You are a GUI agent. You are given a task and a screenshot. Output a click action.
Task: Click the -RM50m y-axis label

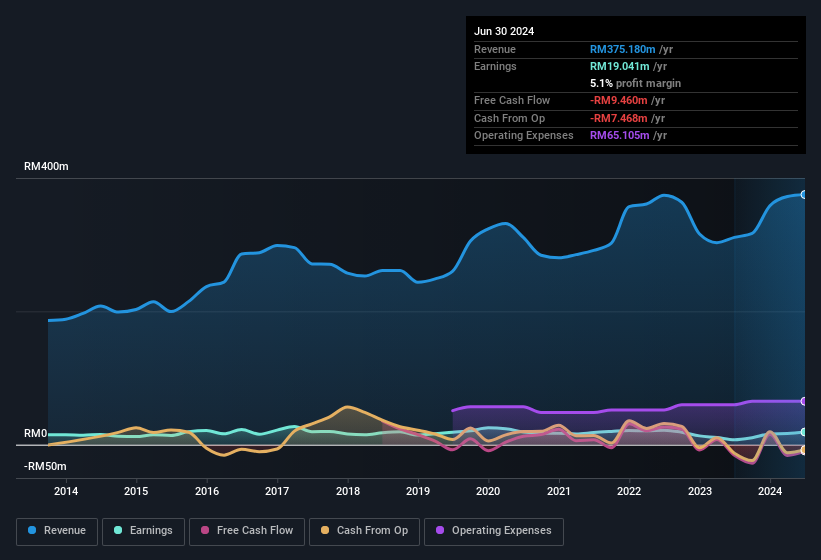pyautogui.click(x=45, y=466)
